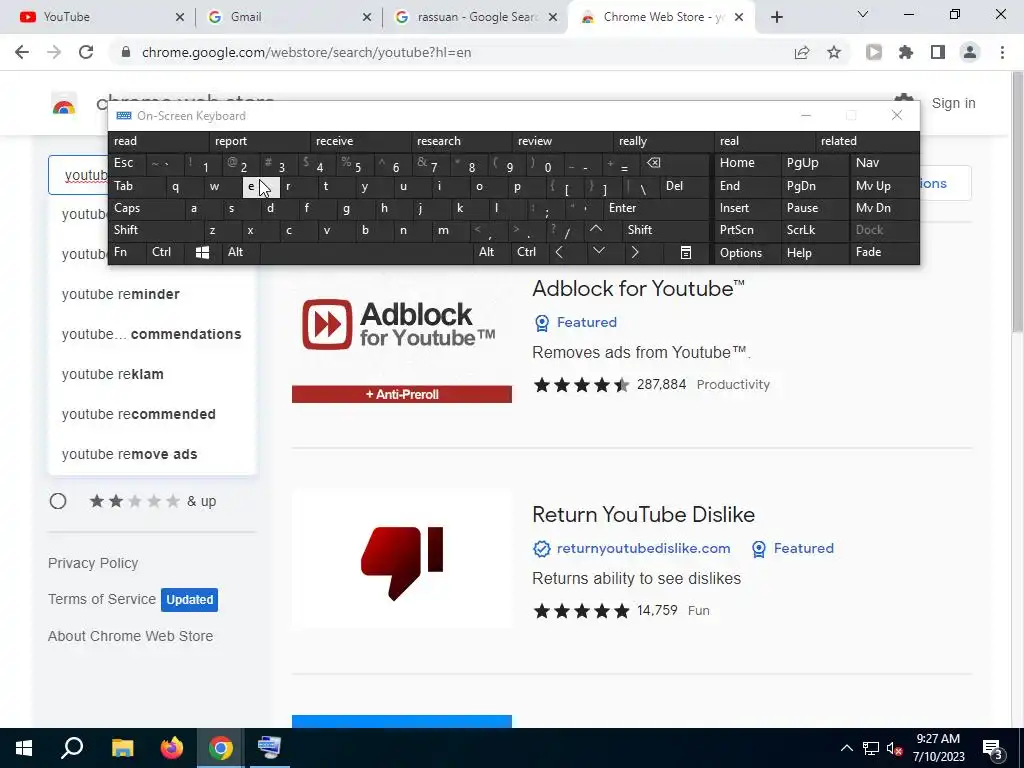Image resolution: width=1024 pixels, height=768 pixels.
Task: Show hidden system tray icons
Action: coord(846,748)
